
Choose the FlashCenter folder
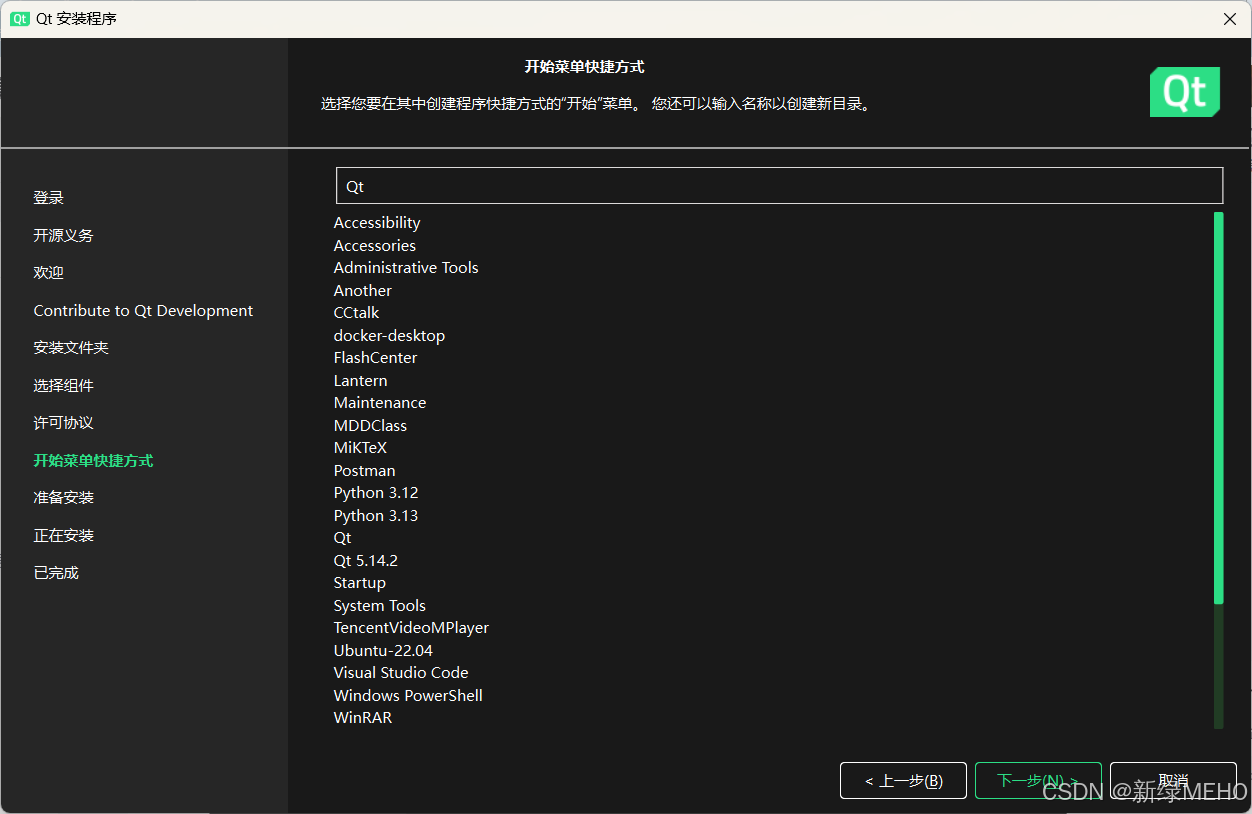pos(376,358)
